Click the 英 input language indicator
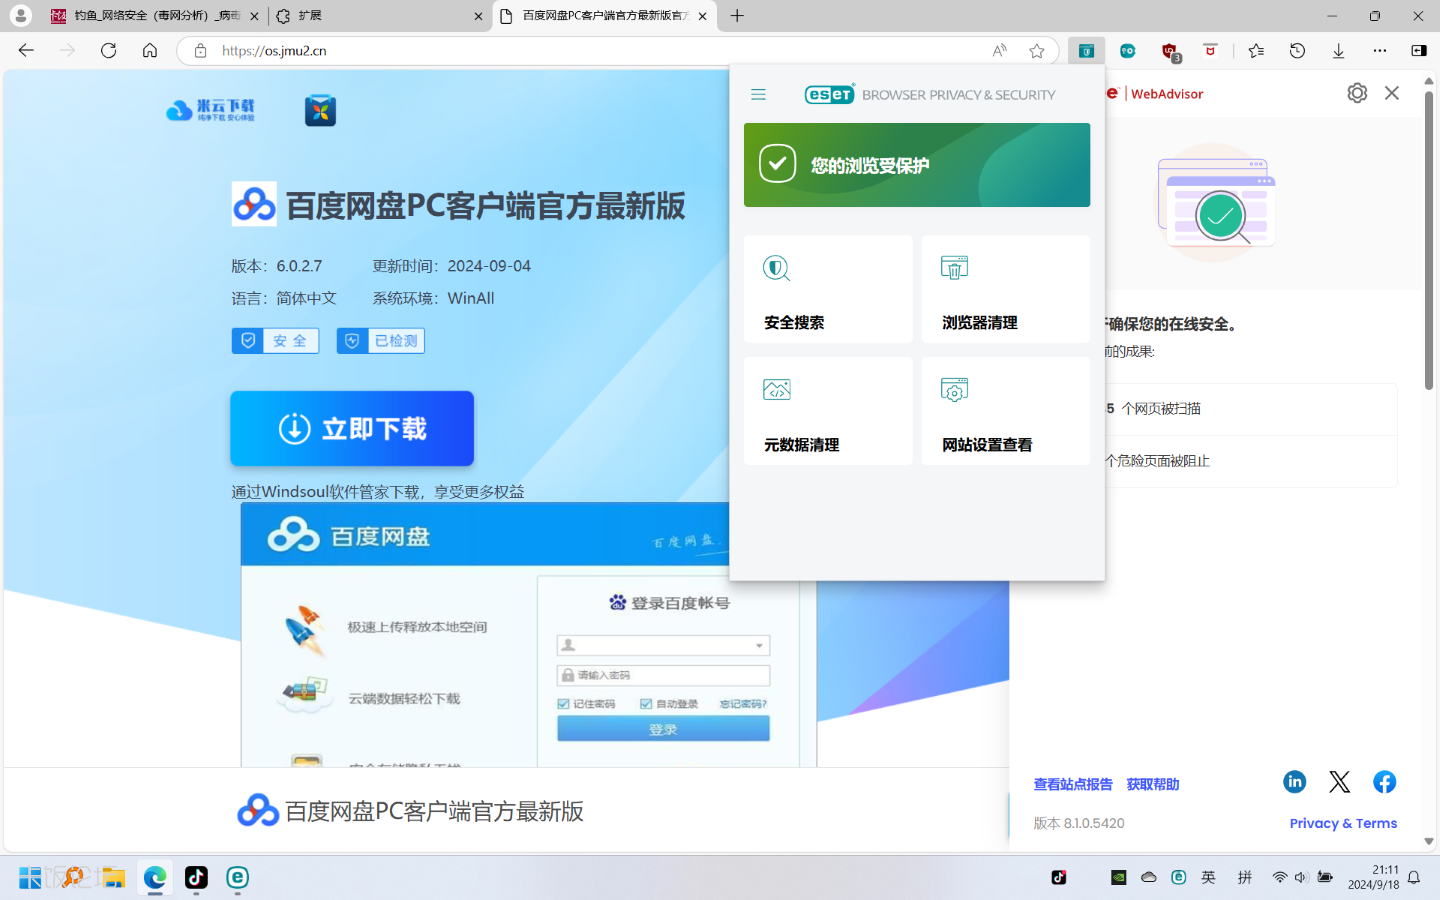 point(1208,878)
